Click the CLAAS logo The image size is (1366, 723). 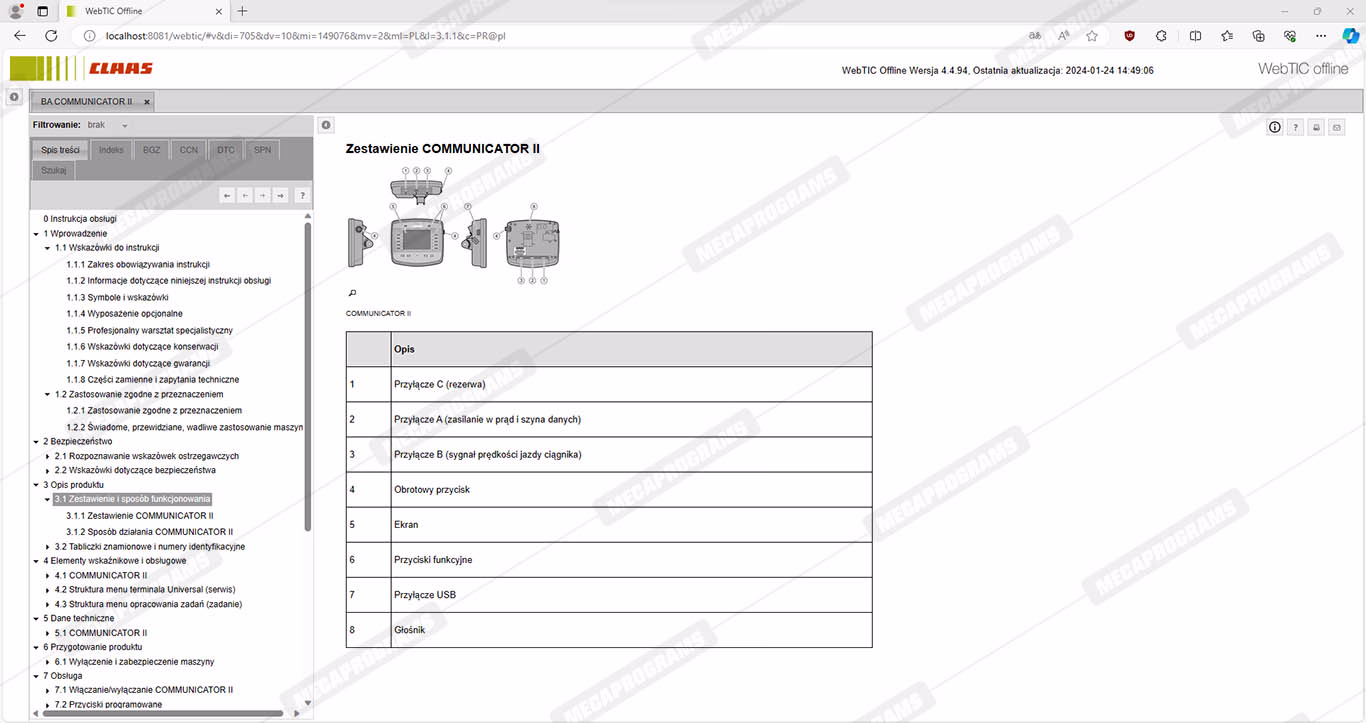pyautogui.click(x=81, y=68)
